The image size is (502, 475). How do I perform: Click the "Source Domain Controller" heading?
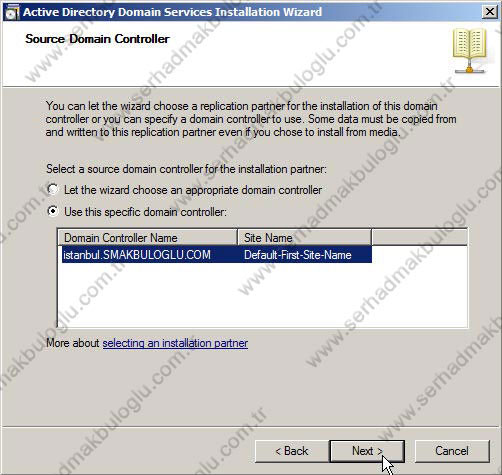97,39
